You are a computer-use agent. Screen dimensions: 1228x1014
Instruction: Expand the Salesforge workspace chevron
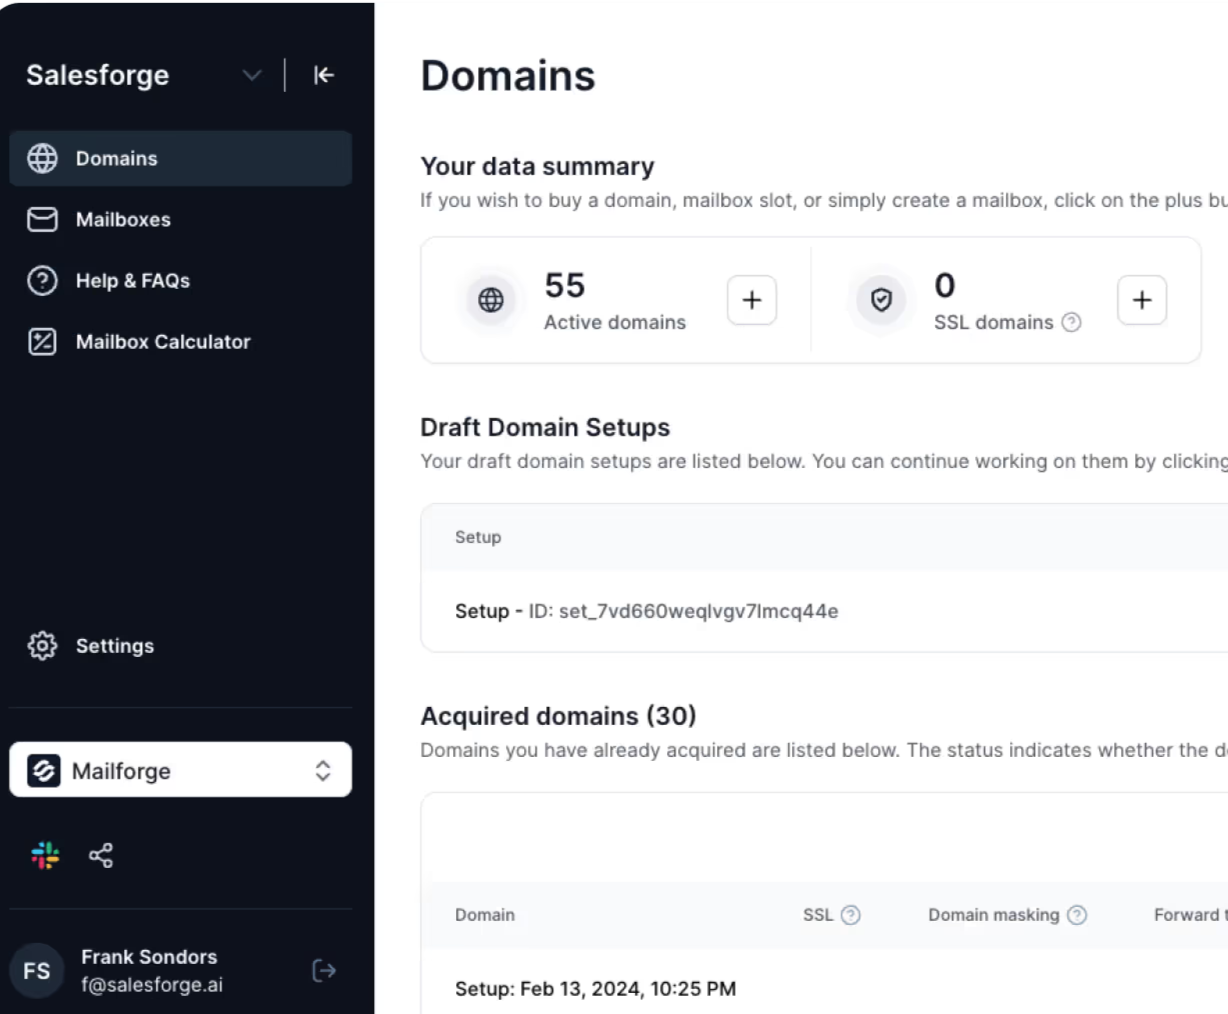pos(252,75)
